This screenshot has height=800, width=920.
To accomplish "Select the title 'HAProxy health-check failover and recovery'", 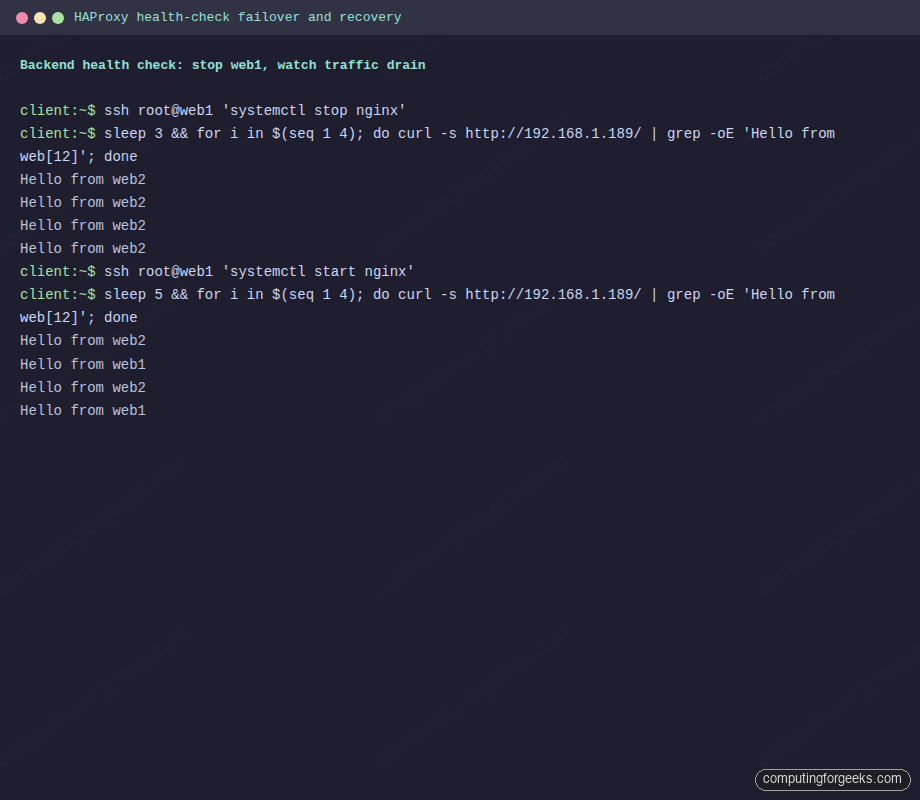I will click(x=237, y=17).
